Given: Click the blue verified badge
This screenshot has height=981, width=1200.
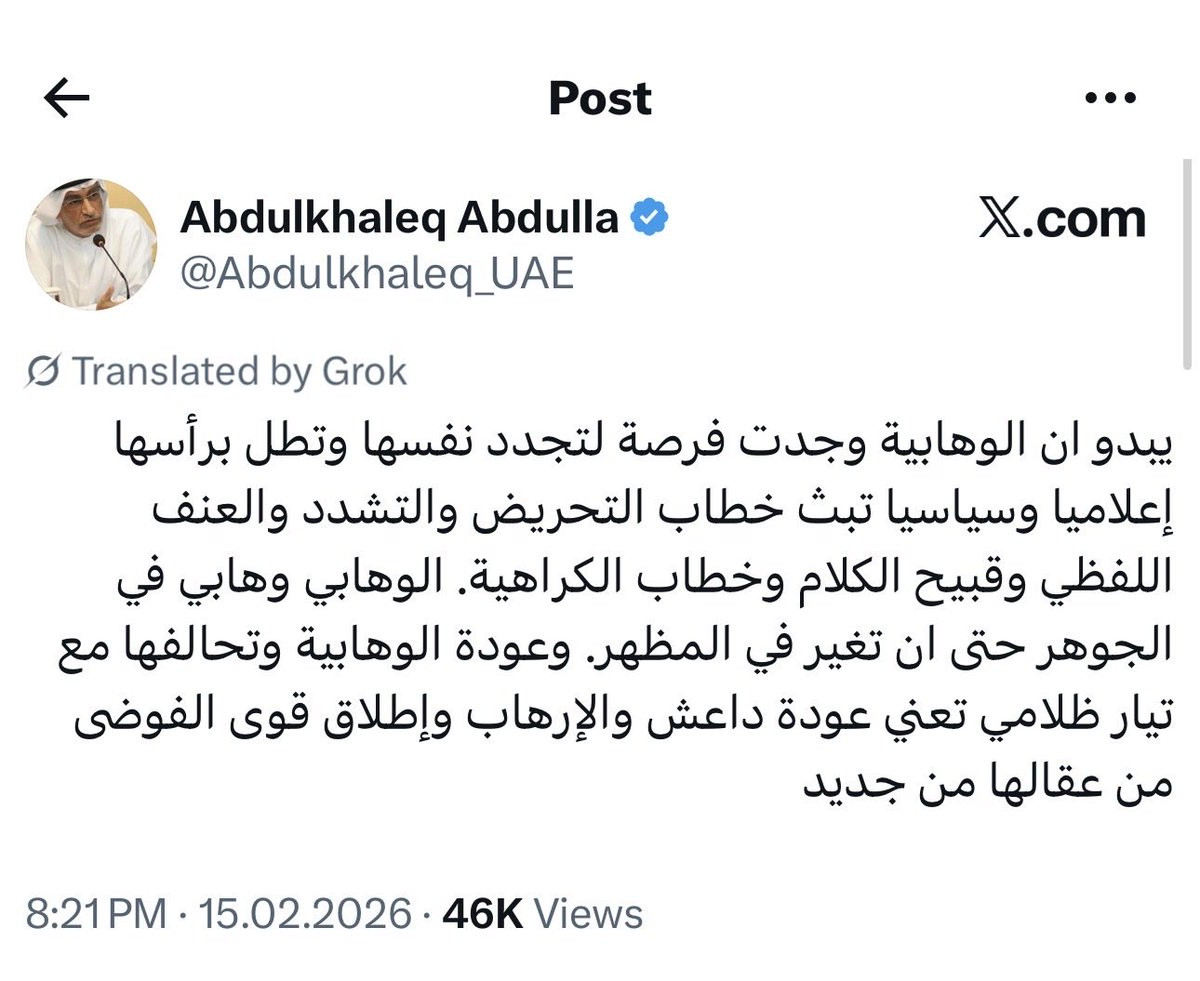Looking at the screenshot, I should pos(650,217).
